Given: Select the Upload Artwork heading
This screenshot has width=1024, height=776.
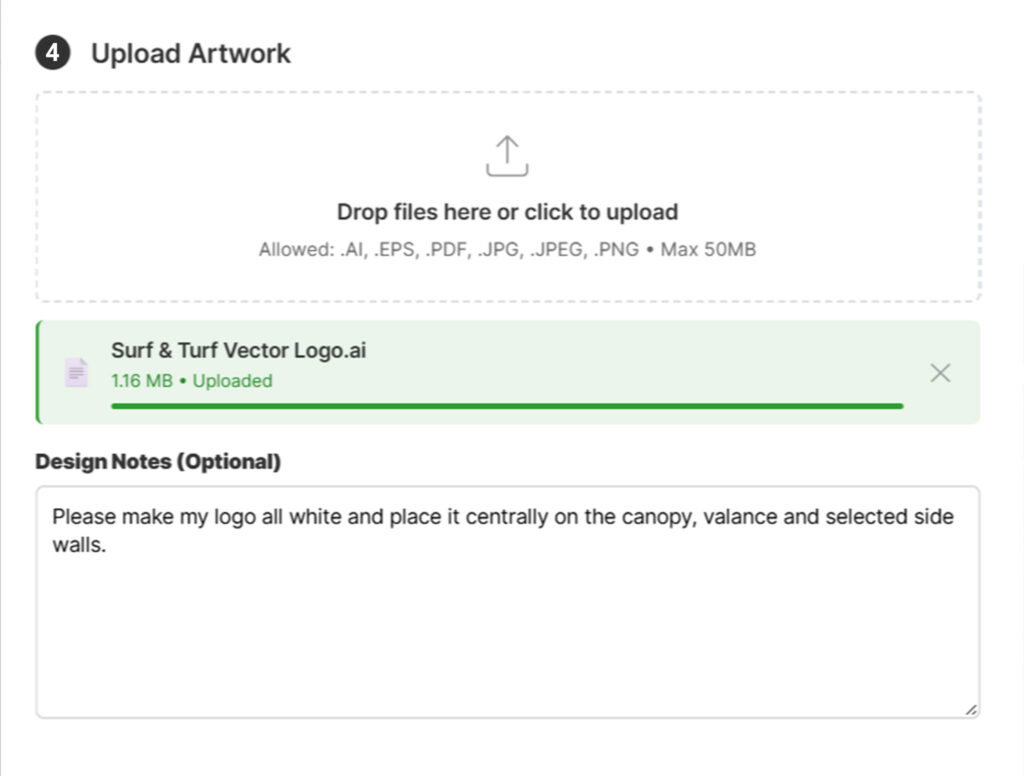Looking at the screenshot, I should [x=191, y=52].
